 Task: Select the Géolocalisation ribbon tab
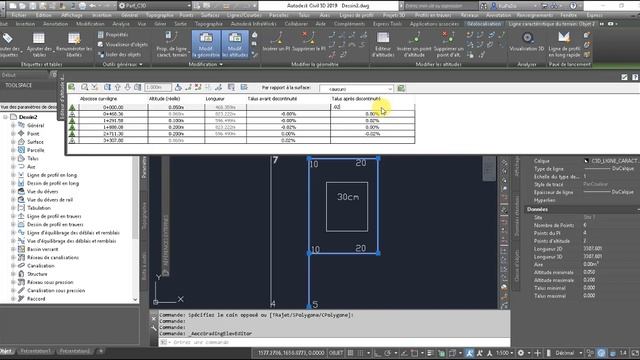pos(485,24)
